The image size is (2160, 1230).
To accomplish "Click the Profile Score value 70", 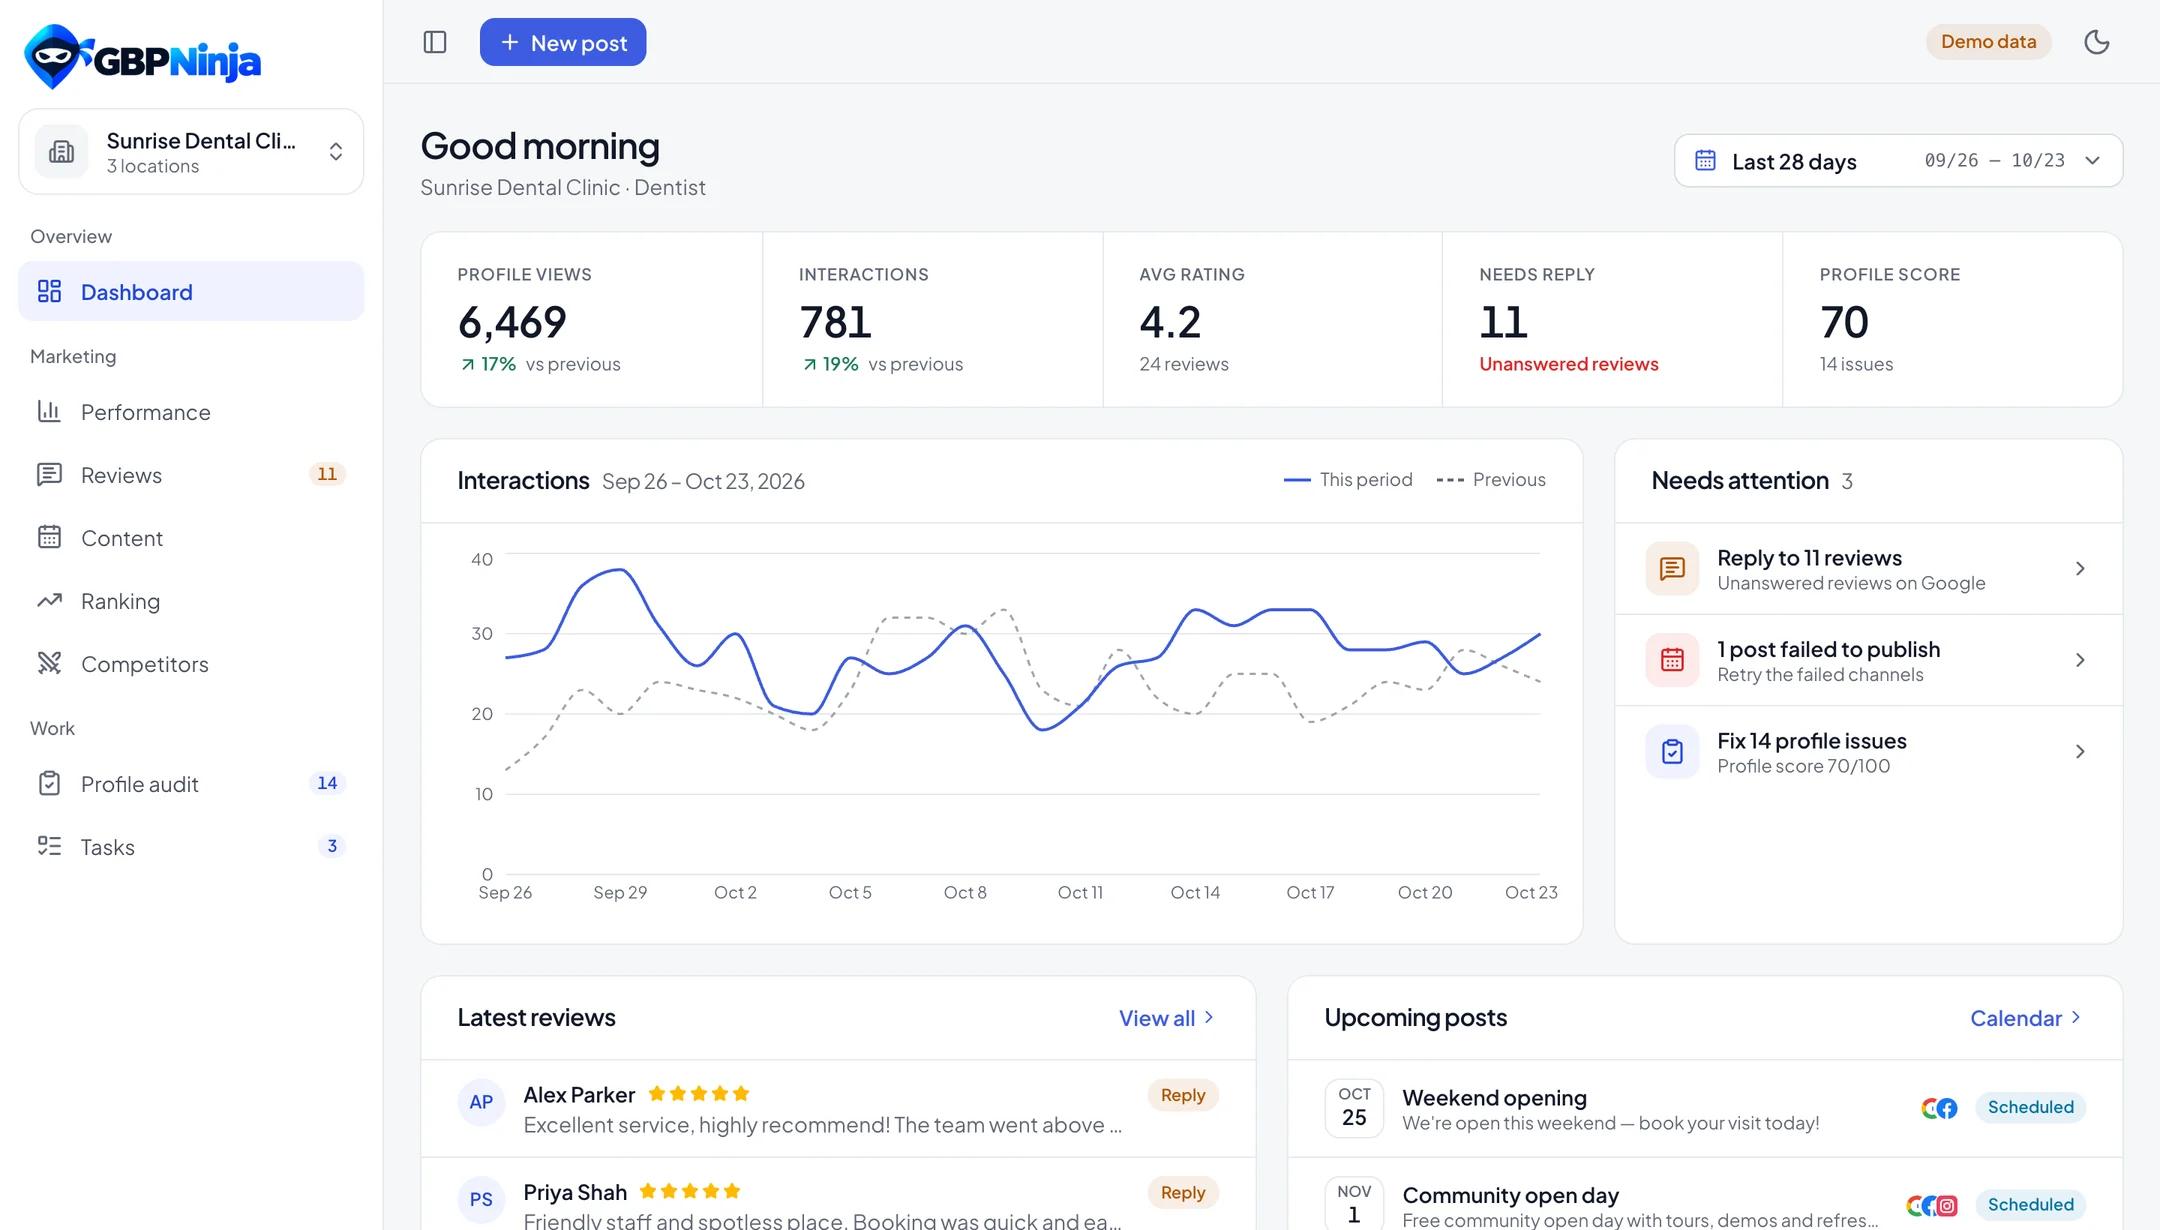I will click(1844, 322).
